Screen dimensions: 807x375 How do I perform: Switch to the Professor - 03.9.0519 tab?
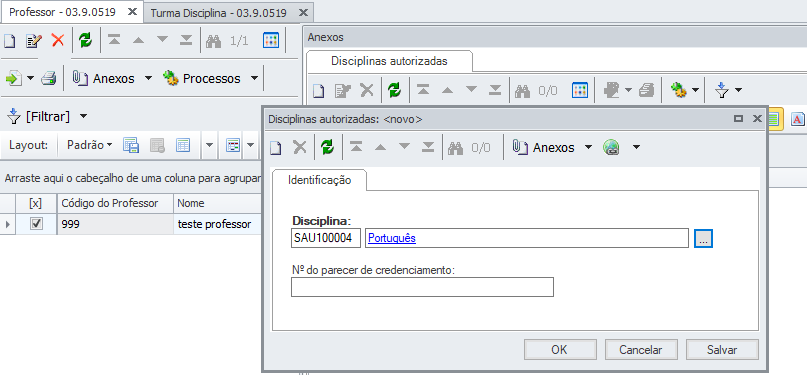click(62, 12)
